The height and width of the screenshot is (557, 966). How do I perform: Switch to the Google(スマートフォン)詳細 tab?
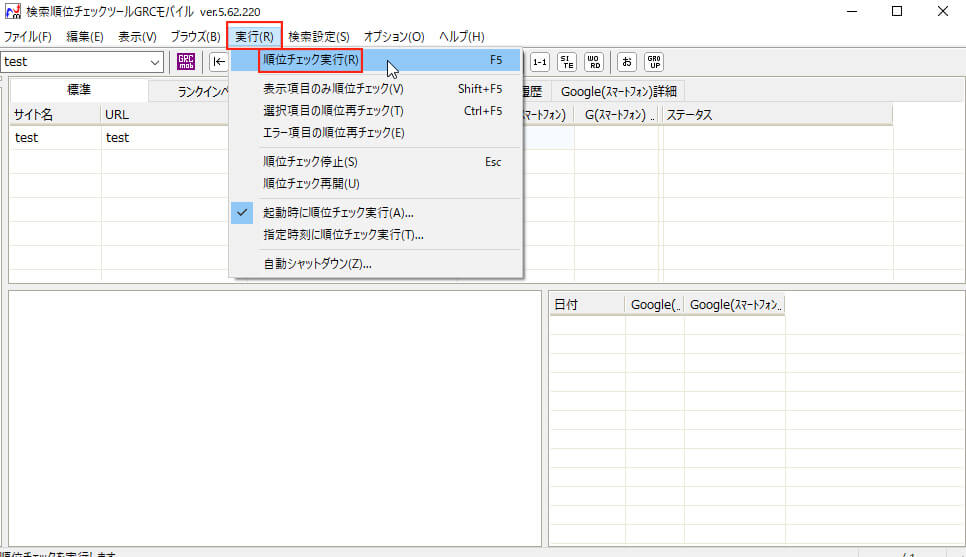click(619, 91)
